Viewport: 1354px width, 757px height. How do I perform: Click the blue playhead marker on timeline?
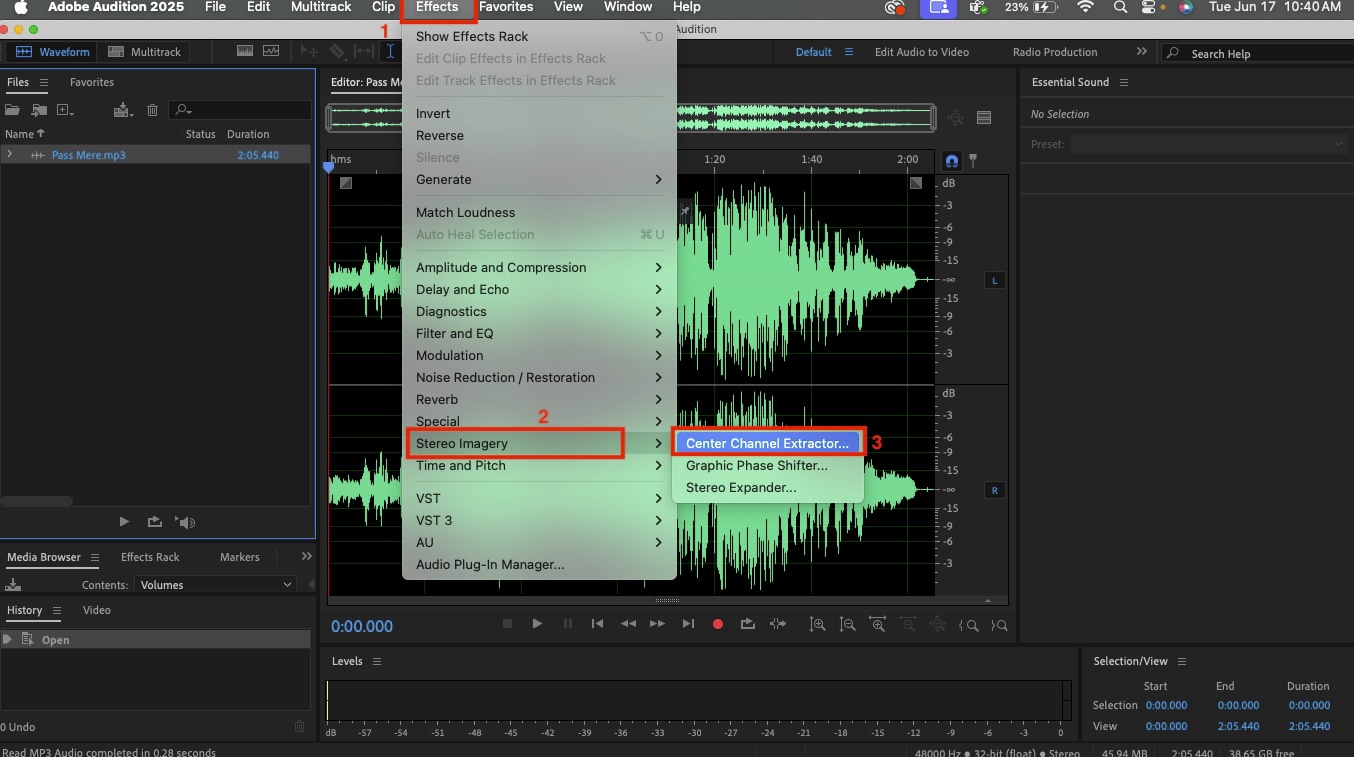pos(328,168)
